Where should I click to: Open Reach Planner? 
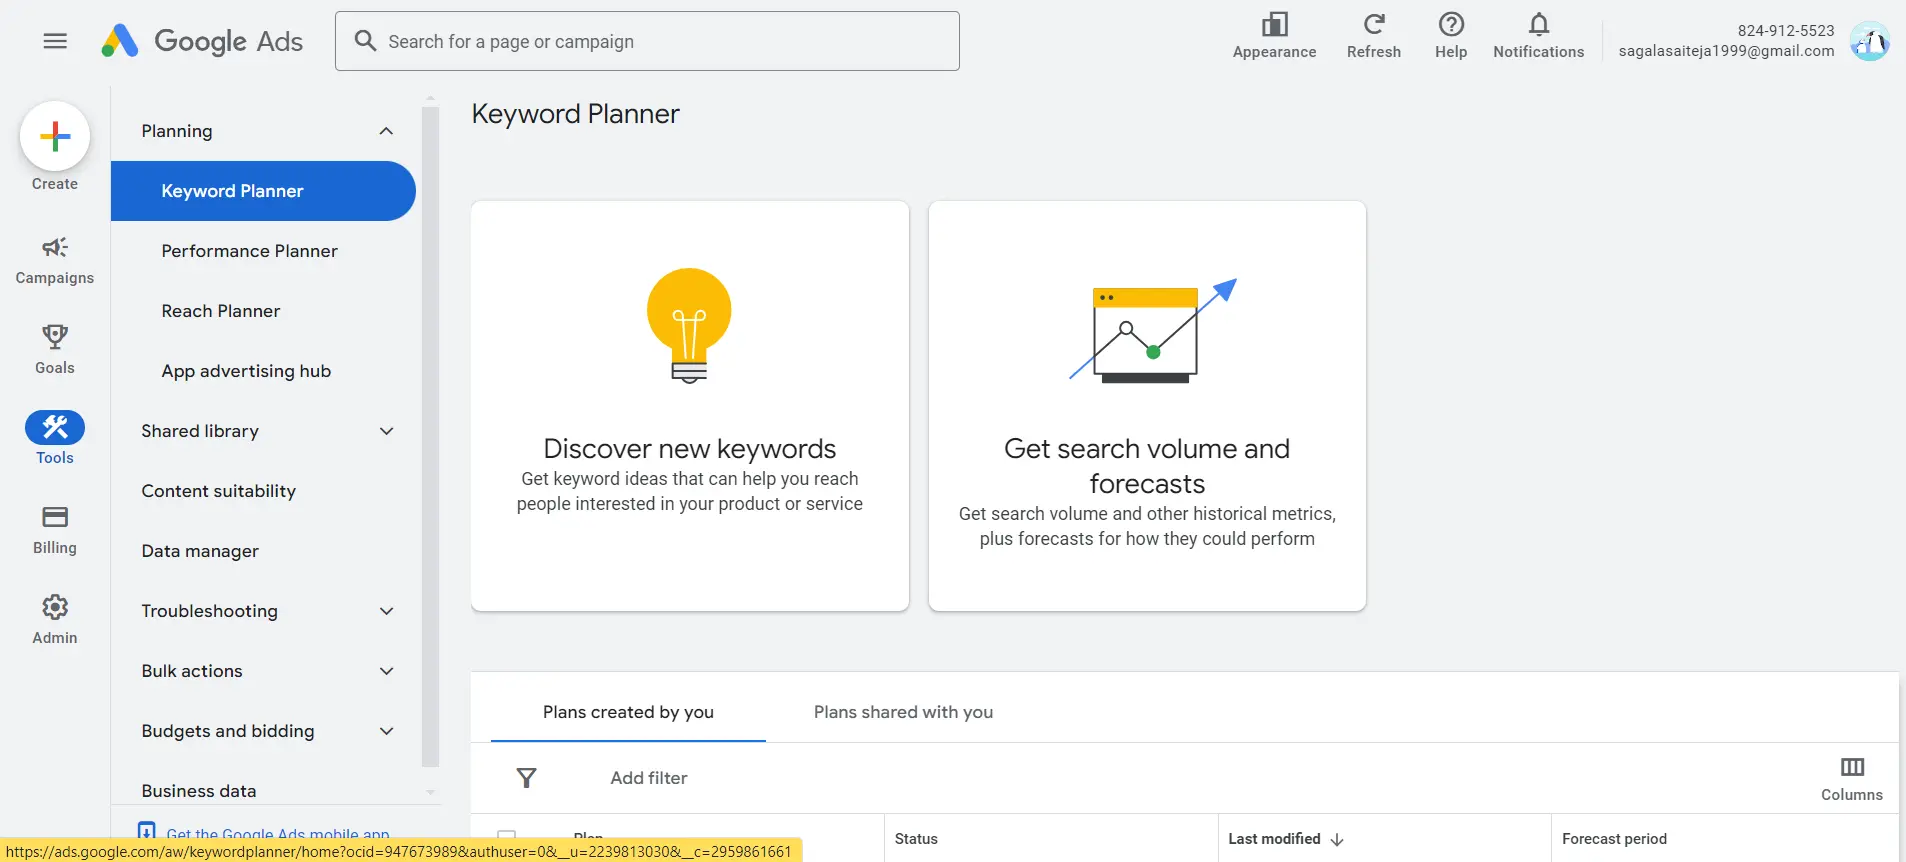tap(221, 311)
